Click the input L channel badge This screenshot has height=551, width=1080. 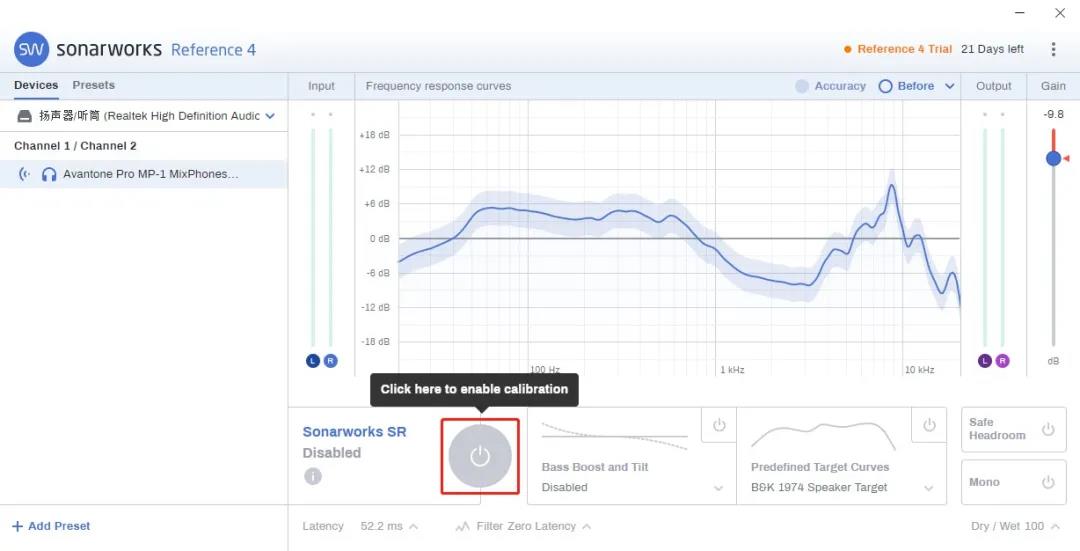click(313, 361)
